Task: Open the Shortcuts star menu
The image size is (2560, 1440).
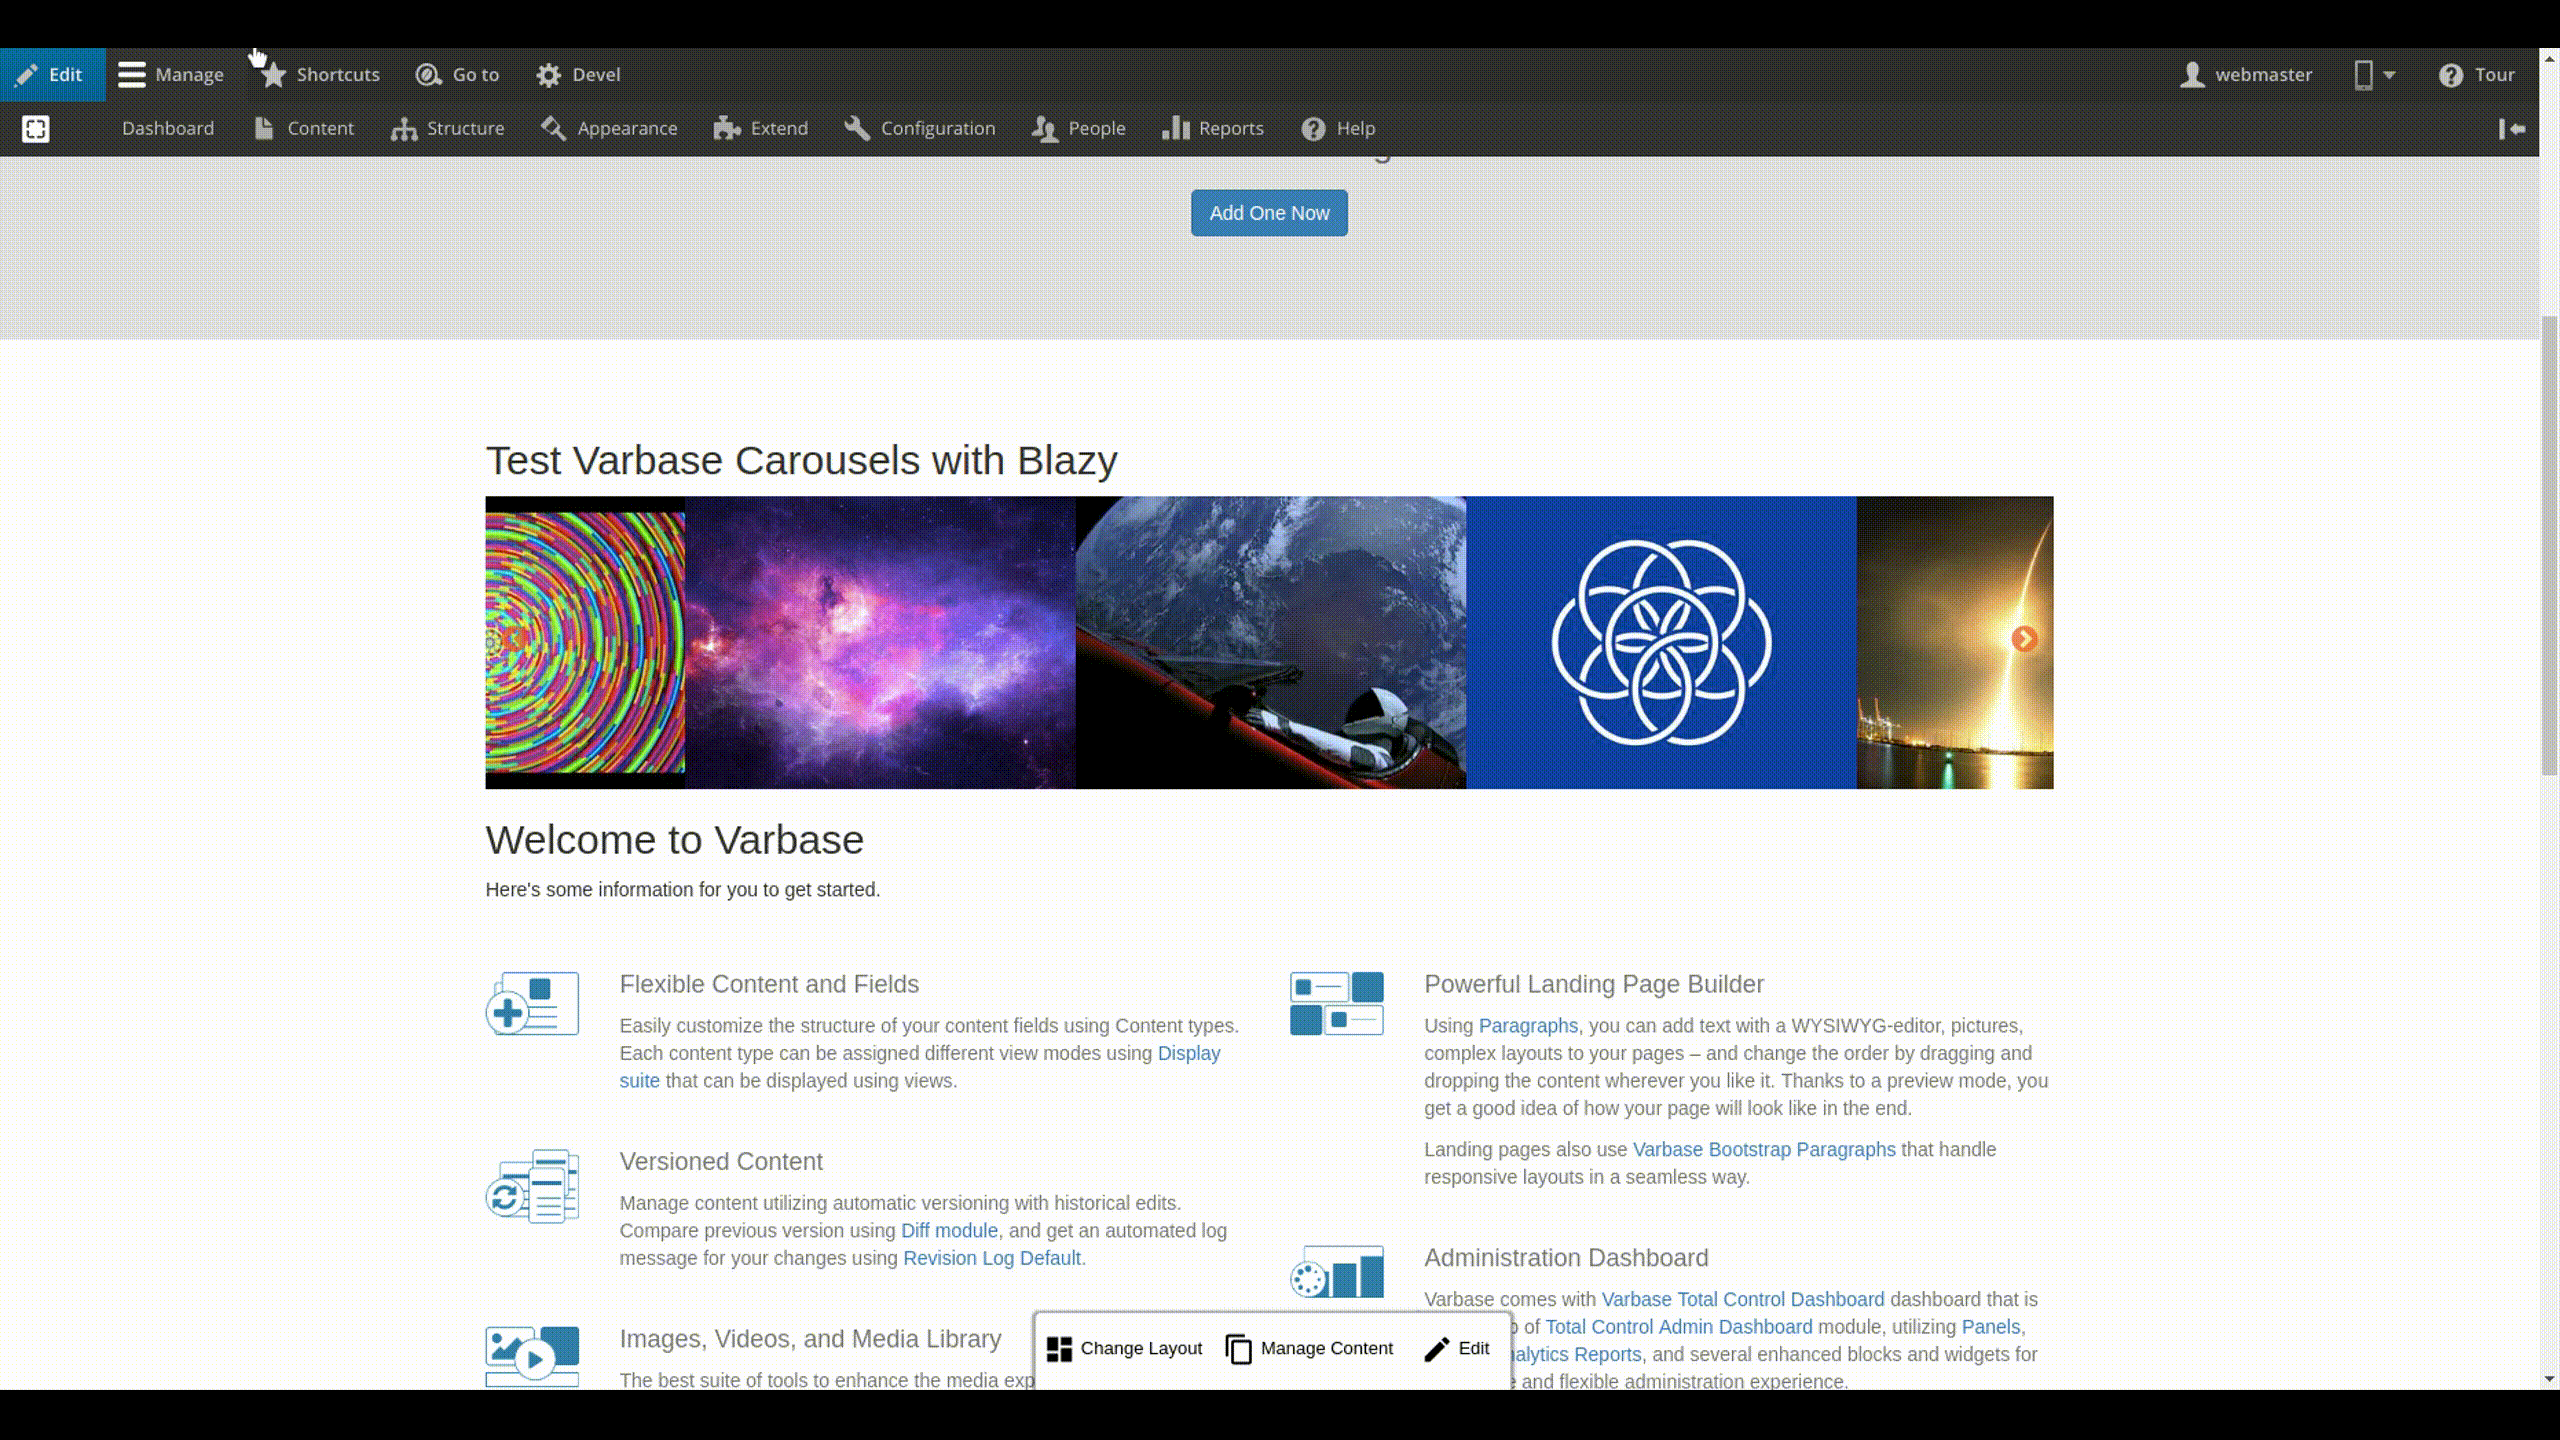Action: click(320, 75)
